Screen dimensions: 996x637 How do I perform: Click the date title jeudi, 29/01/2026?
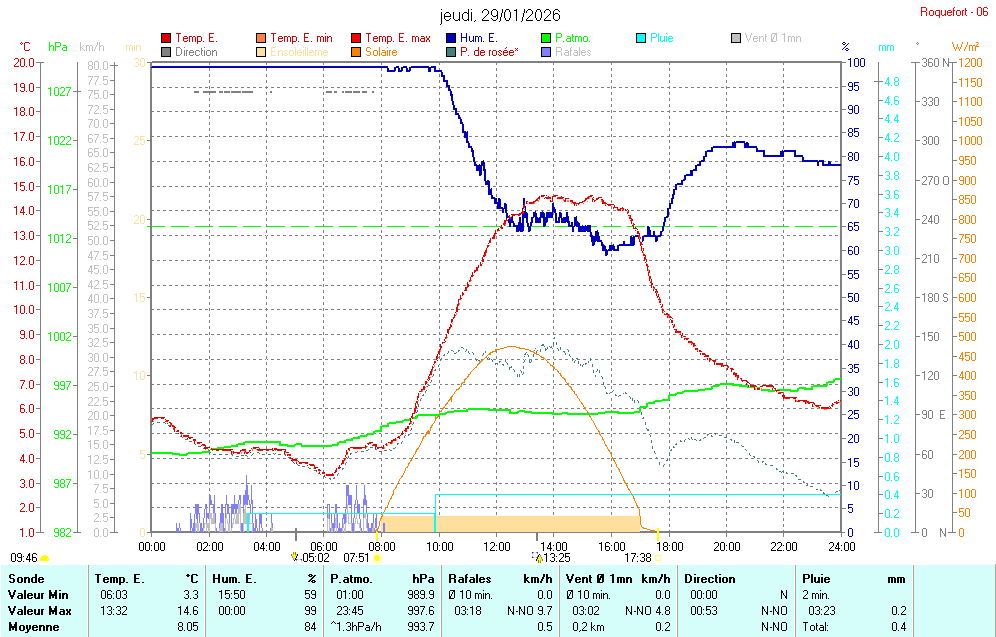(500, 15)
